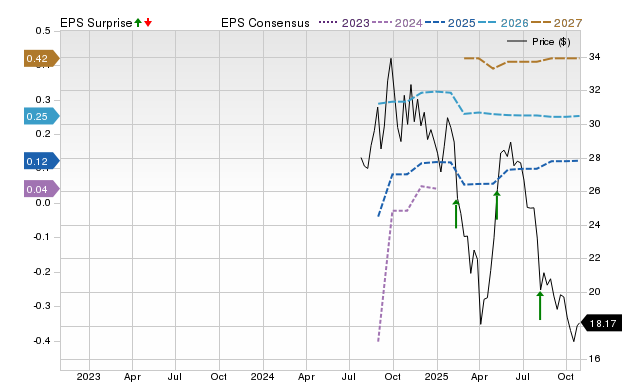Click the 2024 x-axis label
The image size is (640, 382).
click(262, 376)
